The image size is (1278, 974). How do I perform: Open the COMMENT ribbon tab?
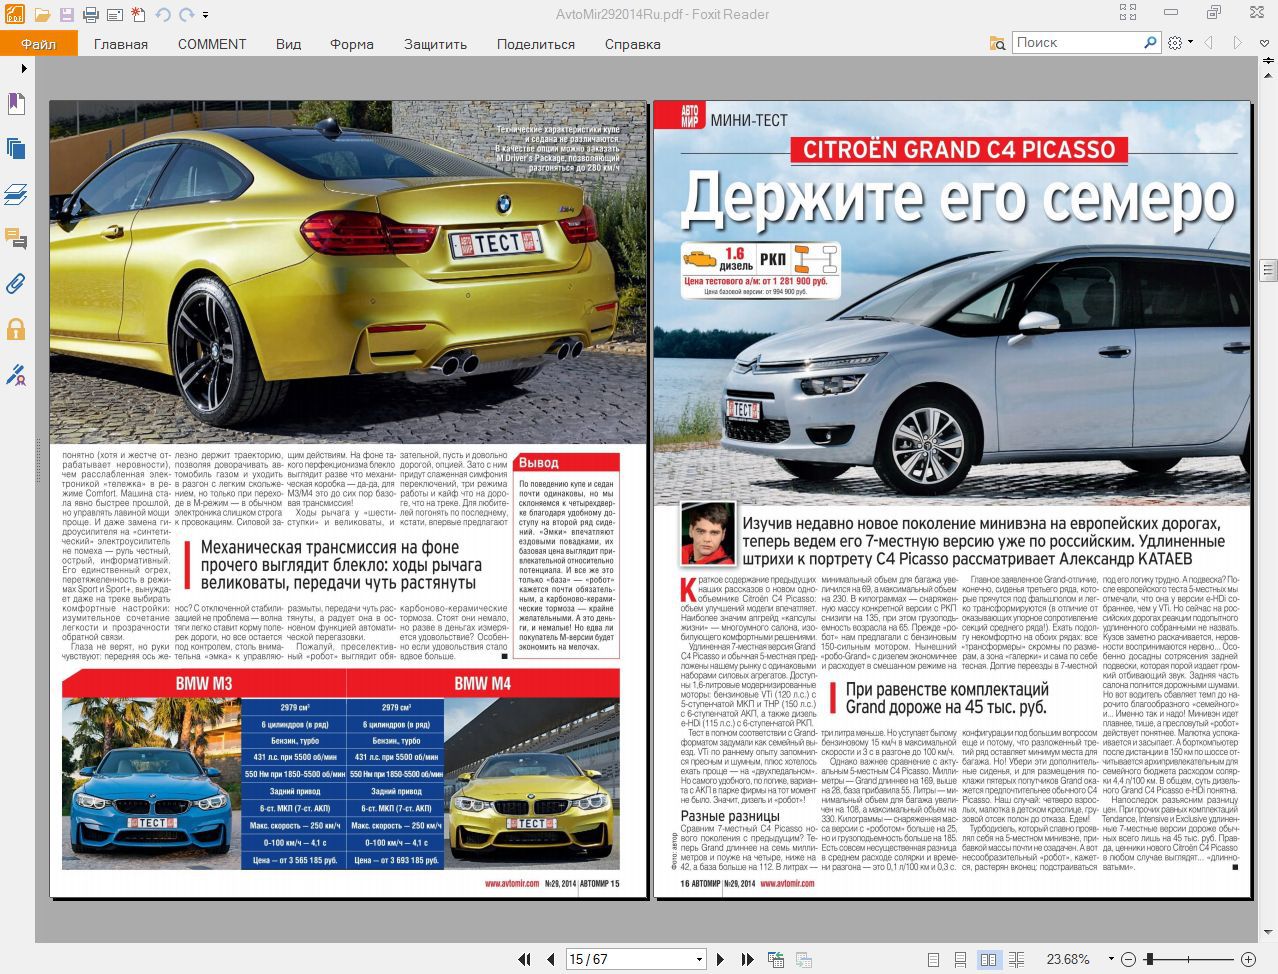tap(212, 44)
